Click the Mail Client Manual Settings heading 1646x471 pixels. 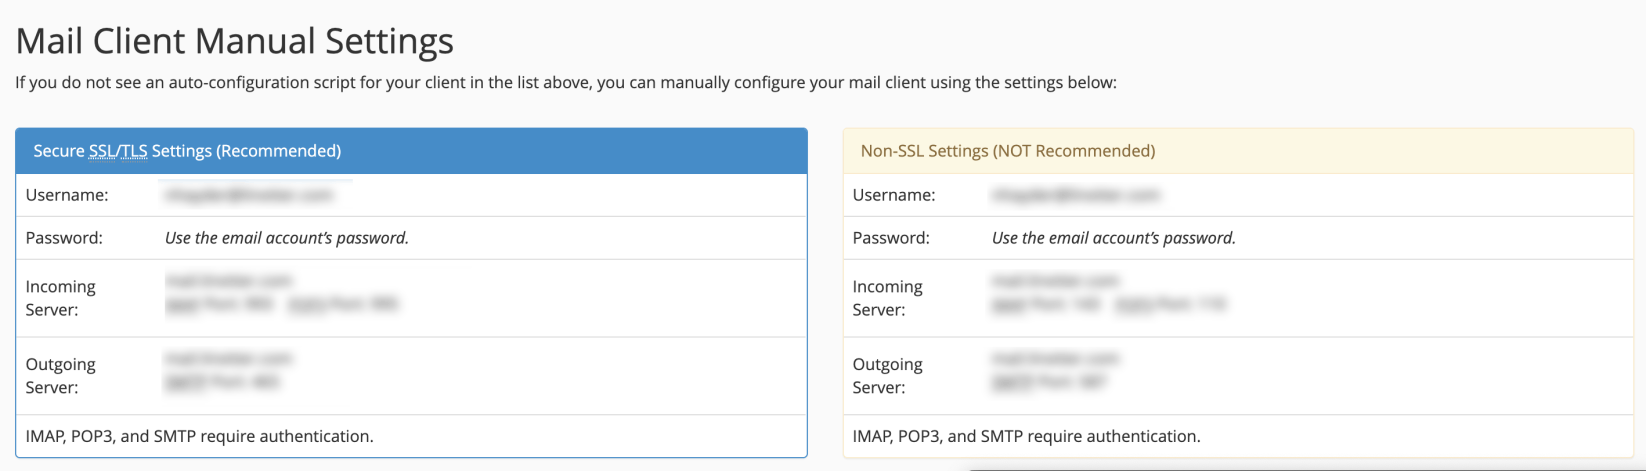coord(235,41)
